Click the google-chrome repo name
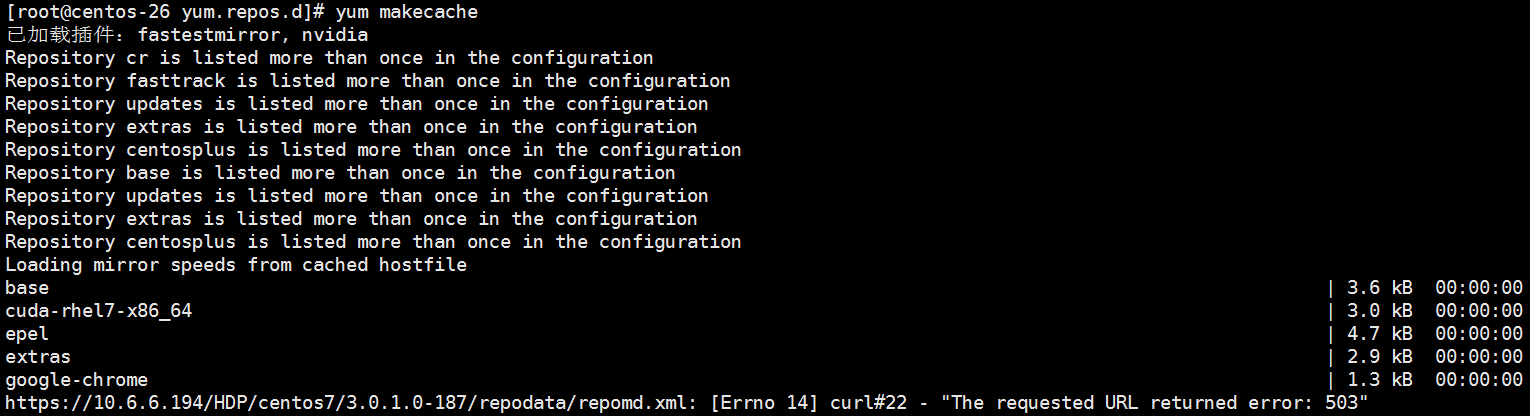Image resolution: width=1530 pixels, height=416 pixels. point(76,380)
